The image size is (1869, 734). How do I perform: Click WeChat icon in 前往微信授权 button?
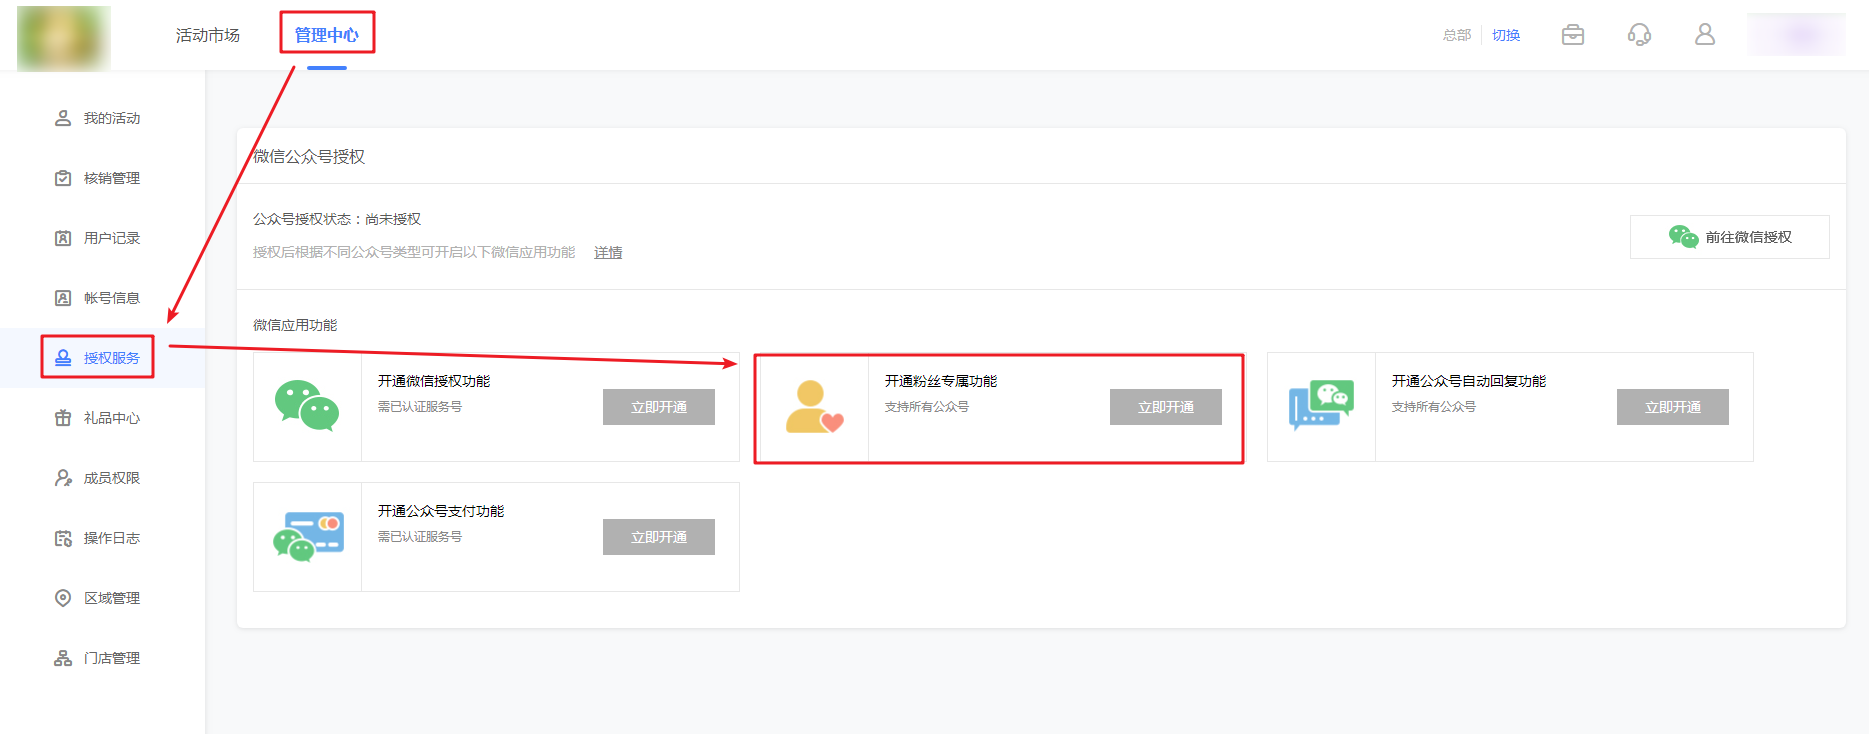pos(1683,237)
